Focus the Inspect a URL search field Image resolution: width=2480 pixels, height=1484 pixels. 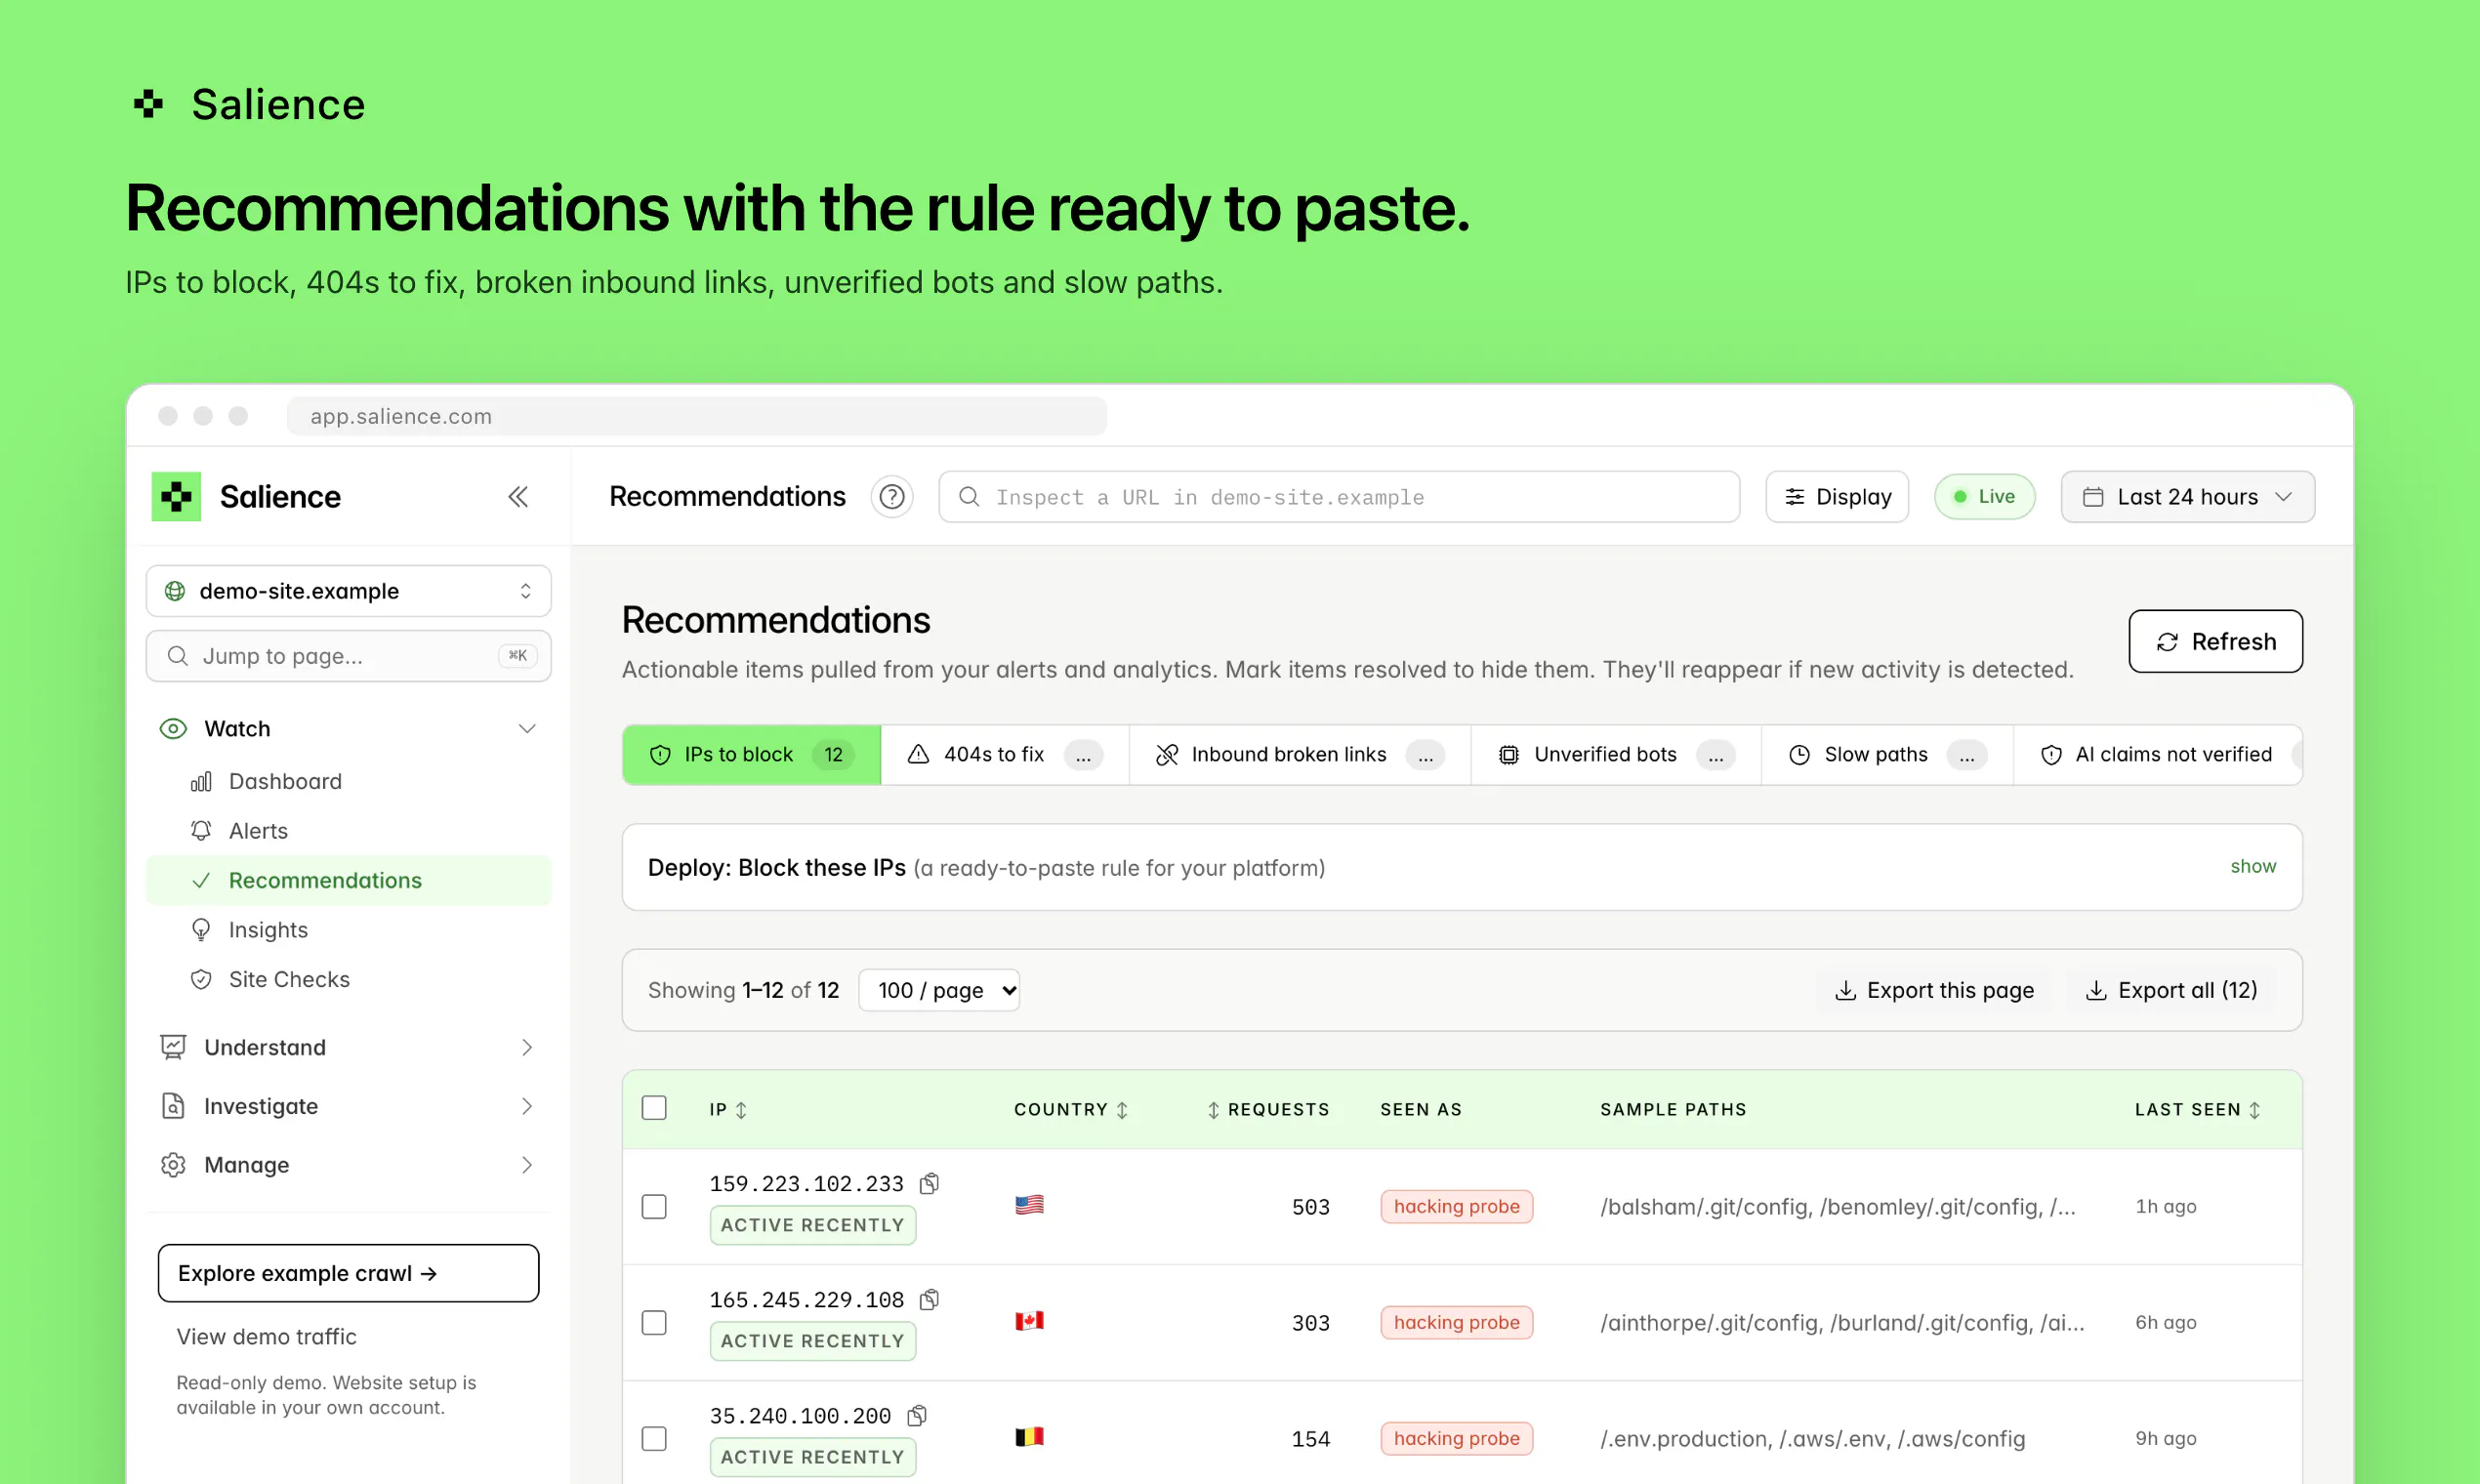point(1339,496)
